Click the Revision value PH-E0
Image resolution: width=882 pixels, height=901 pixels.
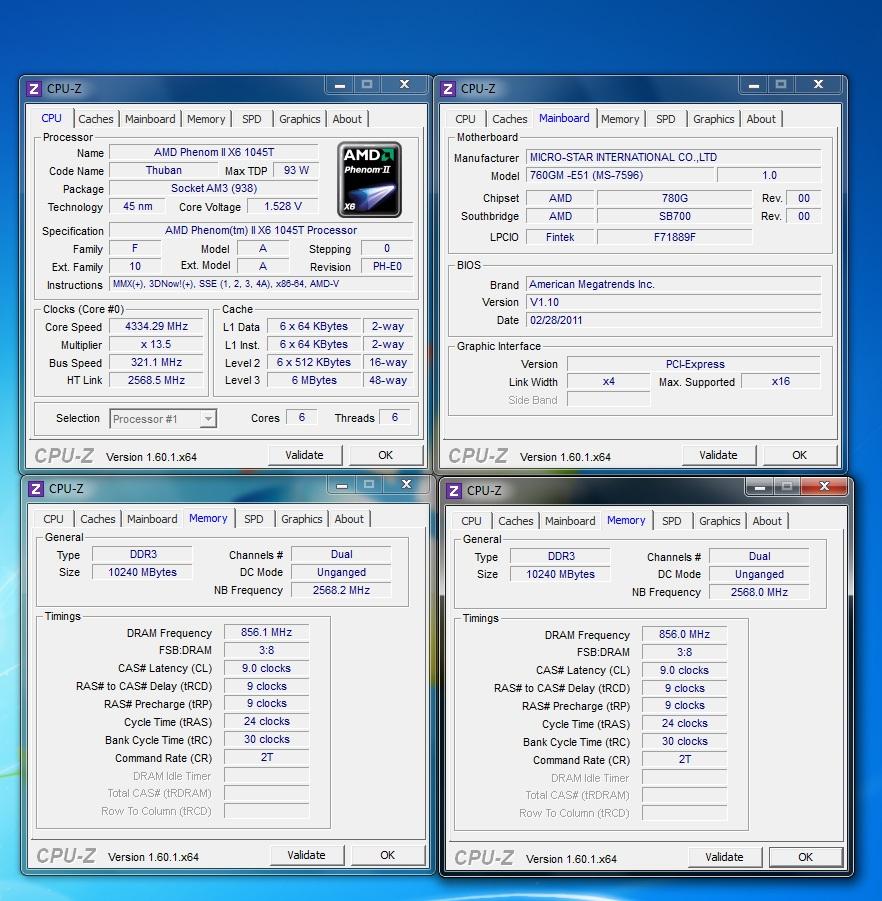click(x=387, y=267)
